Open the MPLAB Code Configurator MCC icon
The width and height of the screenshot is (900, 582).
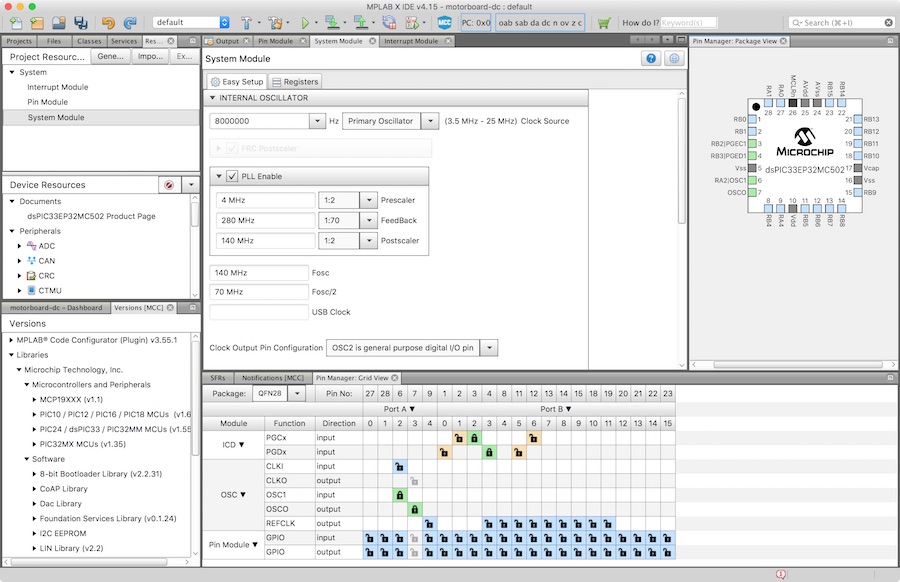tap(444, 23)
